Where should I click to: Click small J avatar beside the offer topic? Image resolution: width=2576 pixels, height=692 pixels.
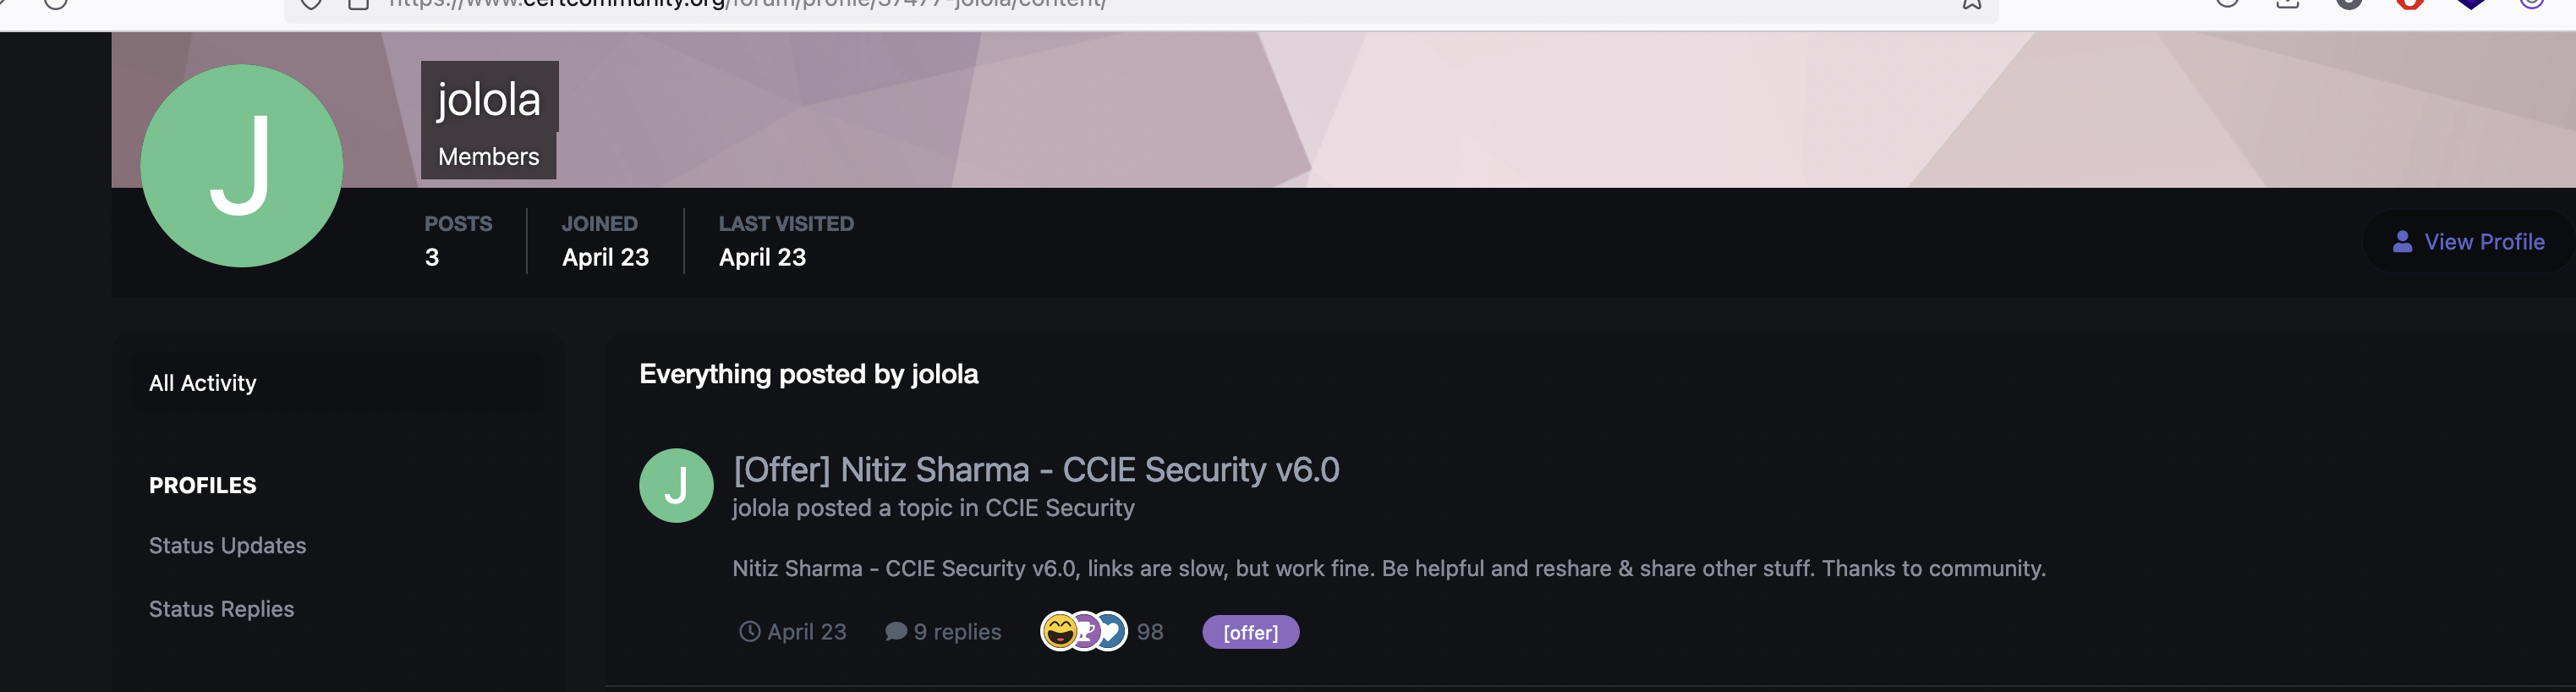676,486
